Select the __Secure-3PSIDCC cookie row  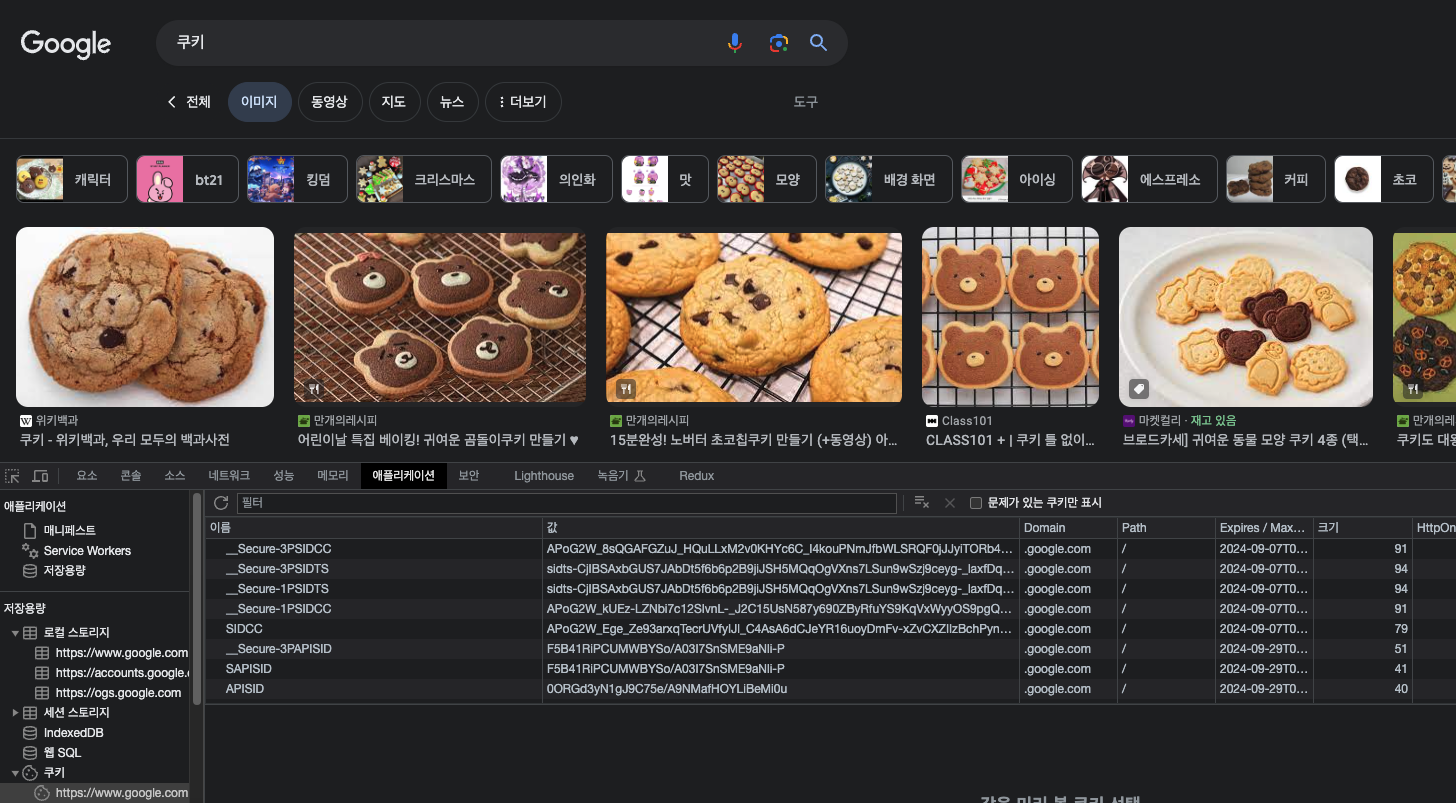(x=830, y=549)
